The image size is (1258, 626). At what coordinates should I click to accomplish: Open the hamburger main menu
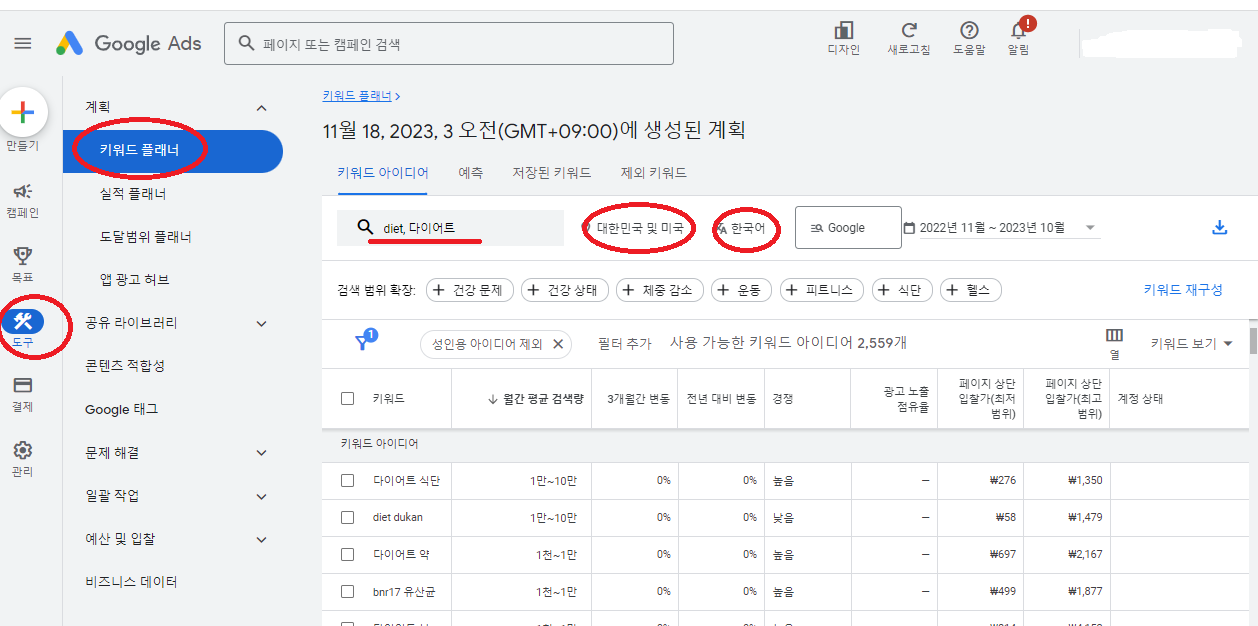point(23,43)
